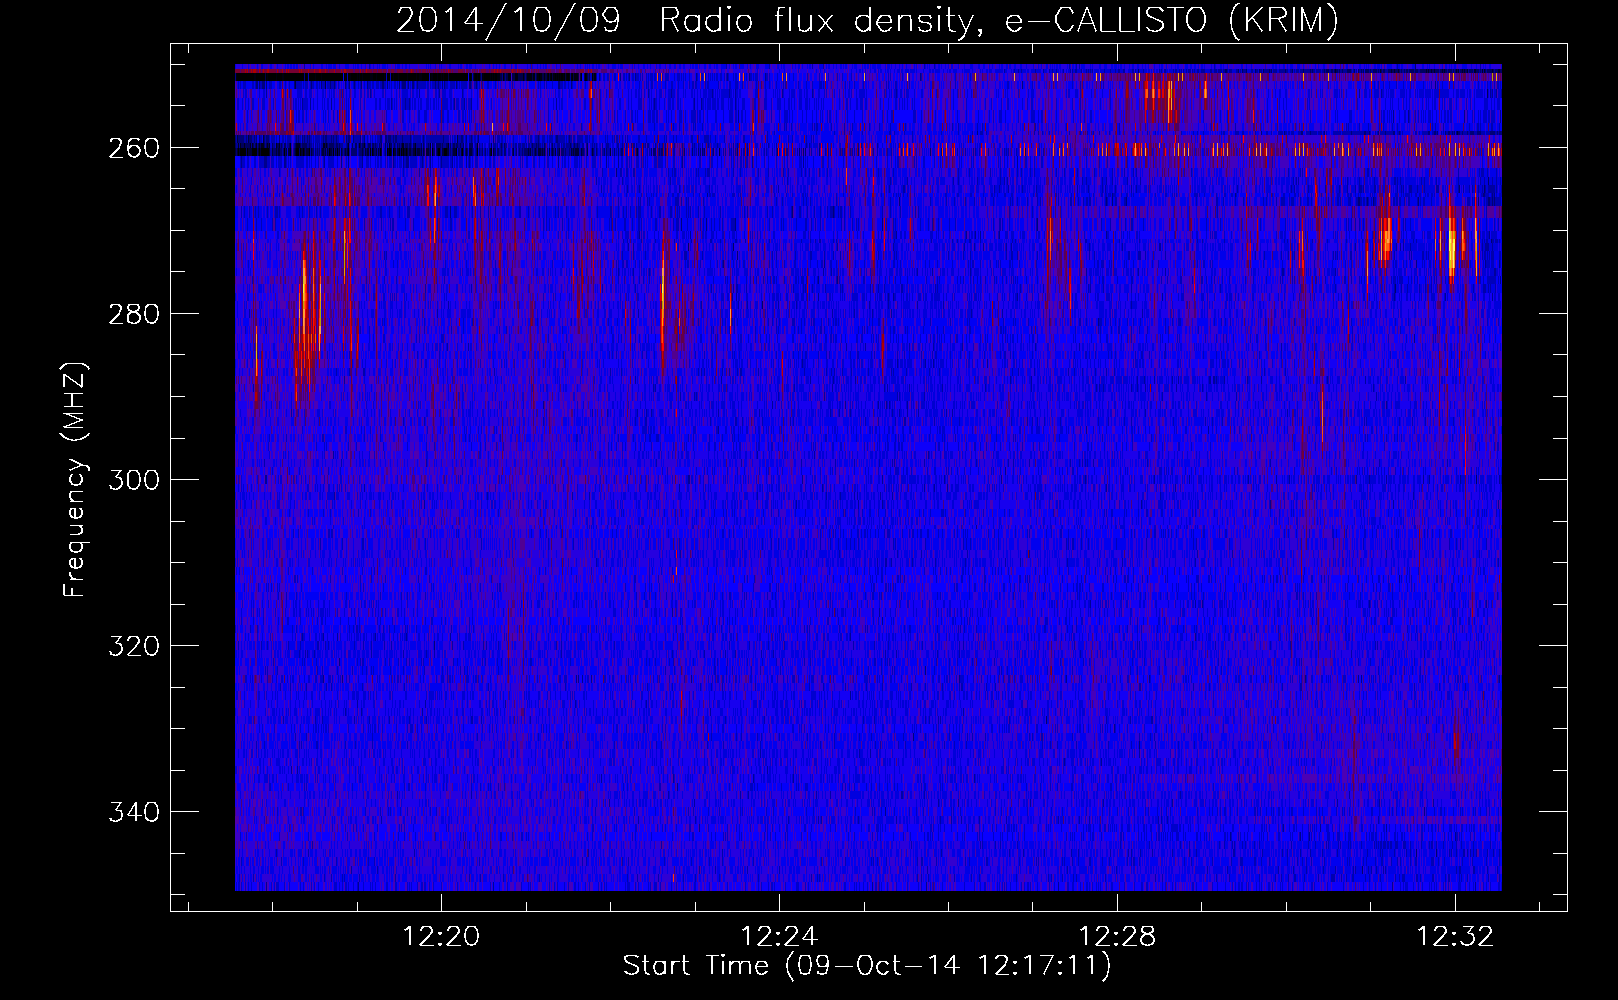Image resolution: width=1618 pixels, height=1000 pixels.
Task: Click the 340 frequency tick label
Action: coord(134,812)
